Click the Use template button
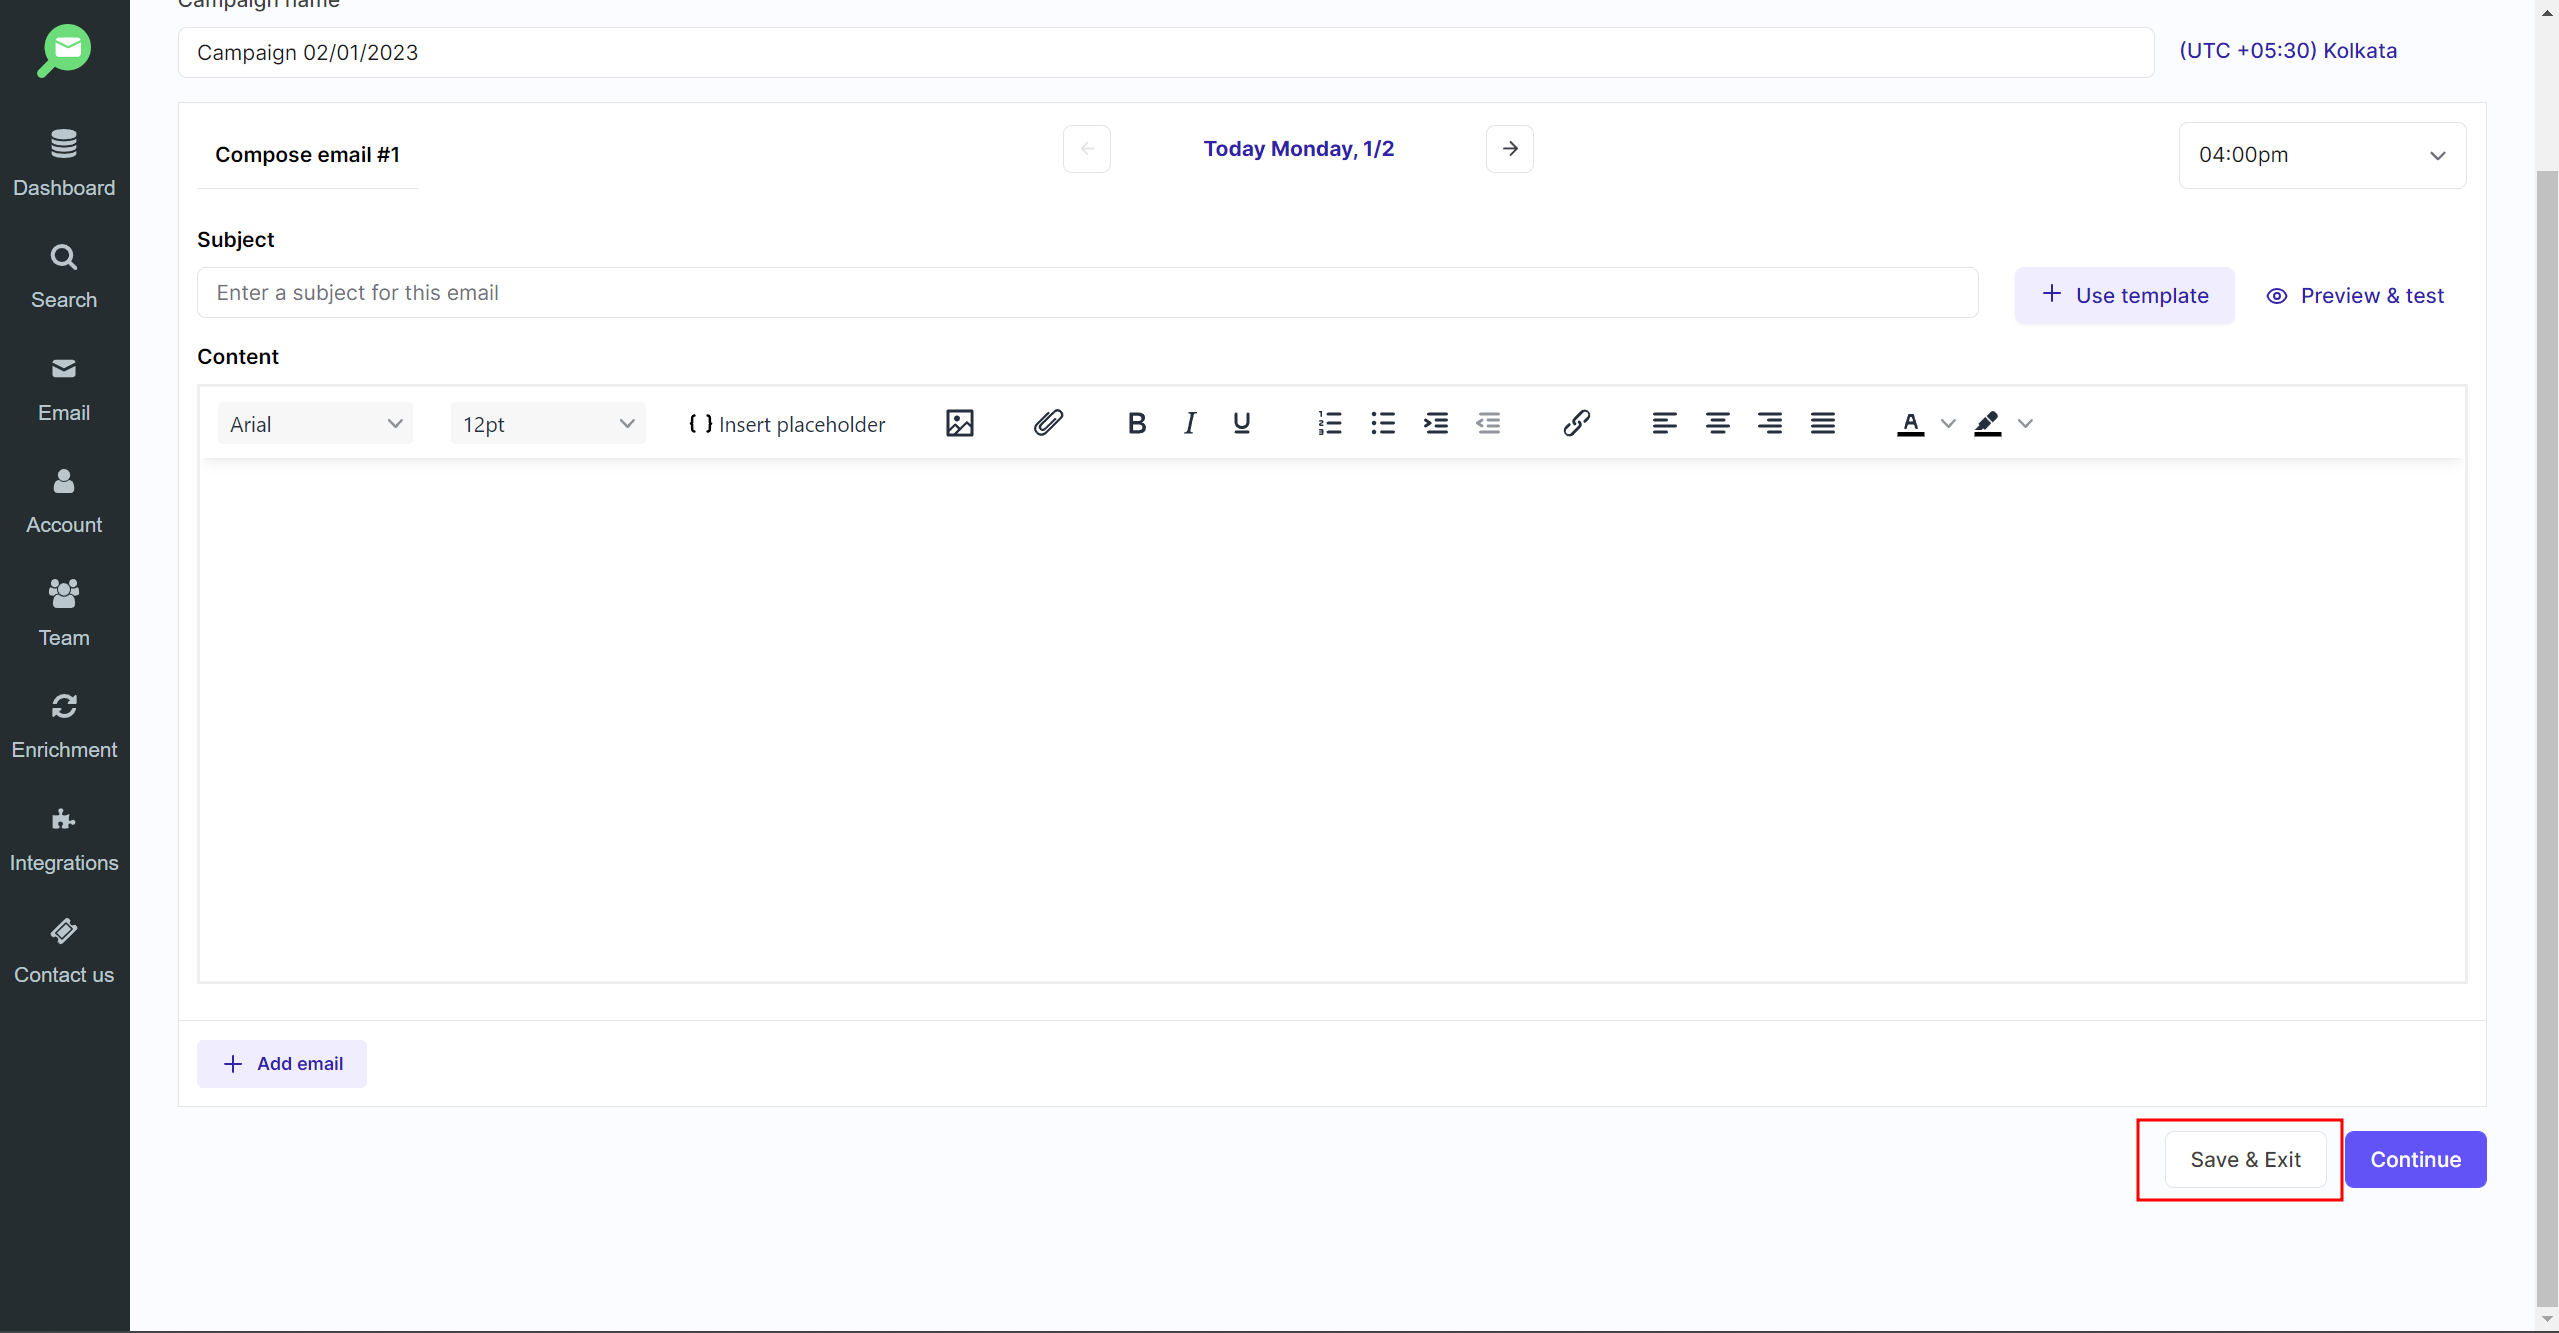 2124,295
